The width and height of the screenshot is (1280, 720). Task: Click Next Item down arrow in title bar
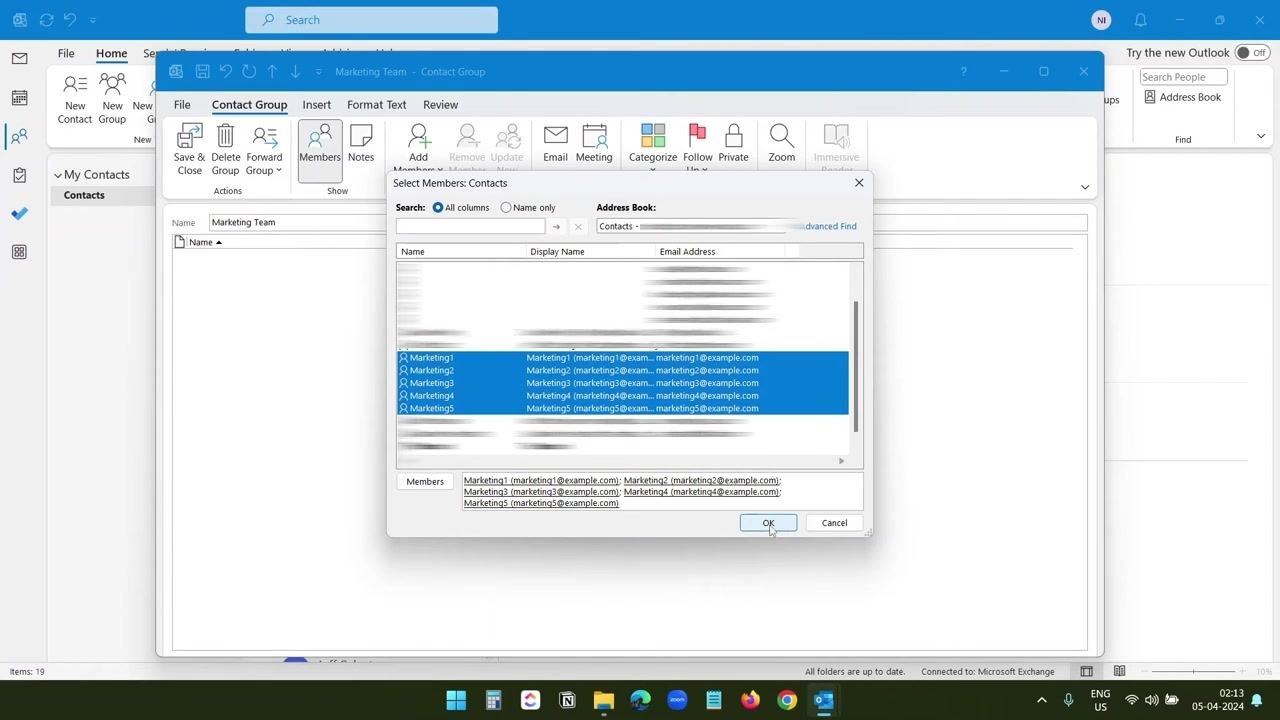pos(295,72)
